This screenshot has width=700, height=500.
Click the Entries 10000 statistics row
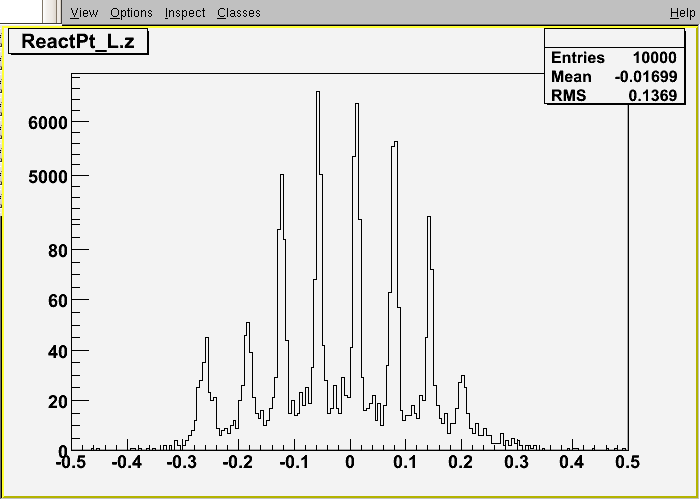click(614, 58)
